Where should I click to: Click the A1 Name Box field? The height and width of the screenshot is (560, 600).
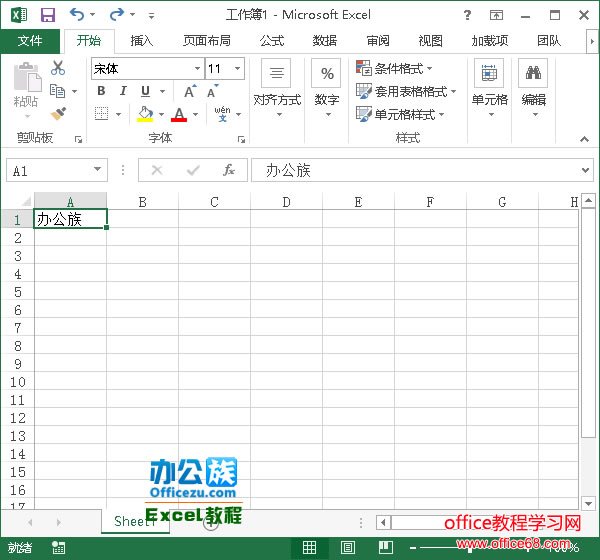tap(48, 171)
